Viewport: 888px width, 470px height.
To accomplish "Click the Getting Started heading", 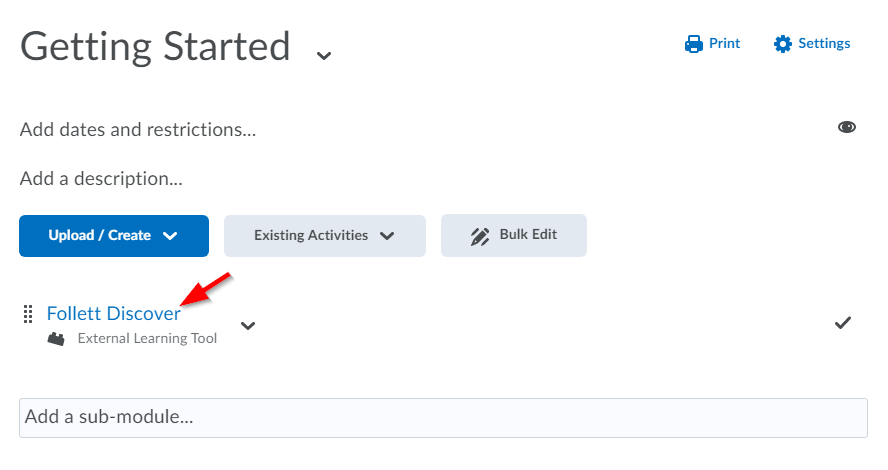I will click(x=155, y=47).
